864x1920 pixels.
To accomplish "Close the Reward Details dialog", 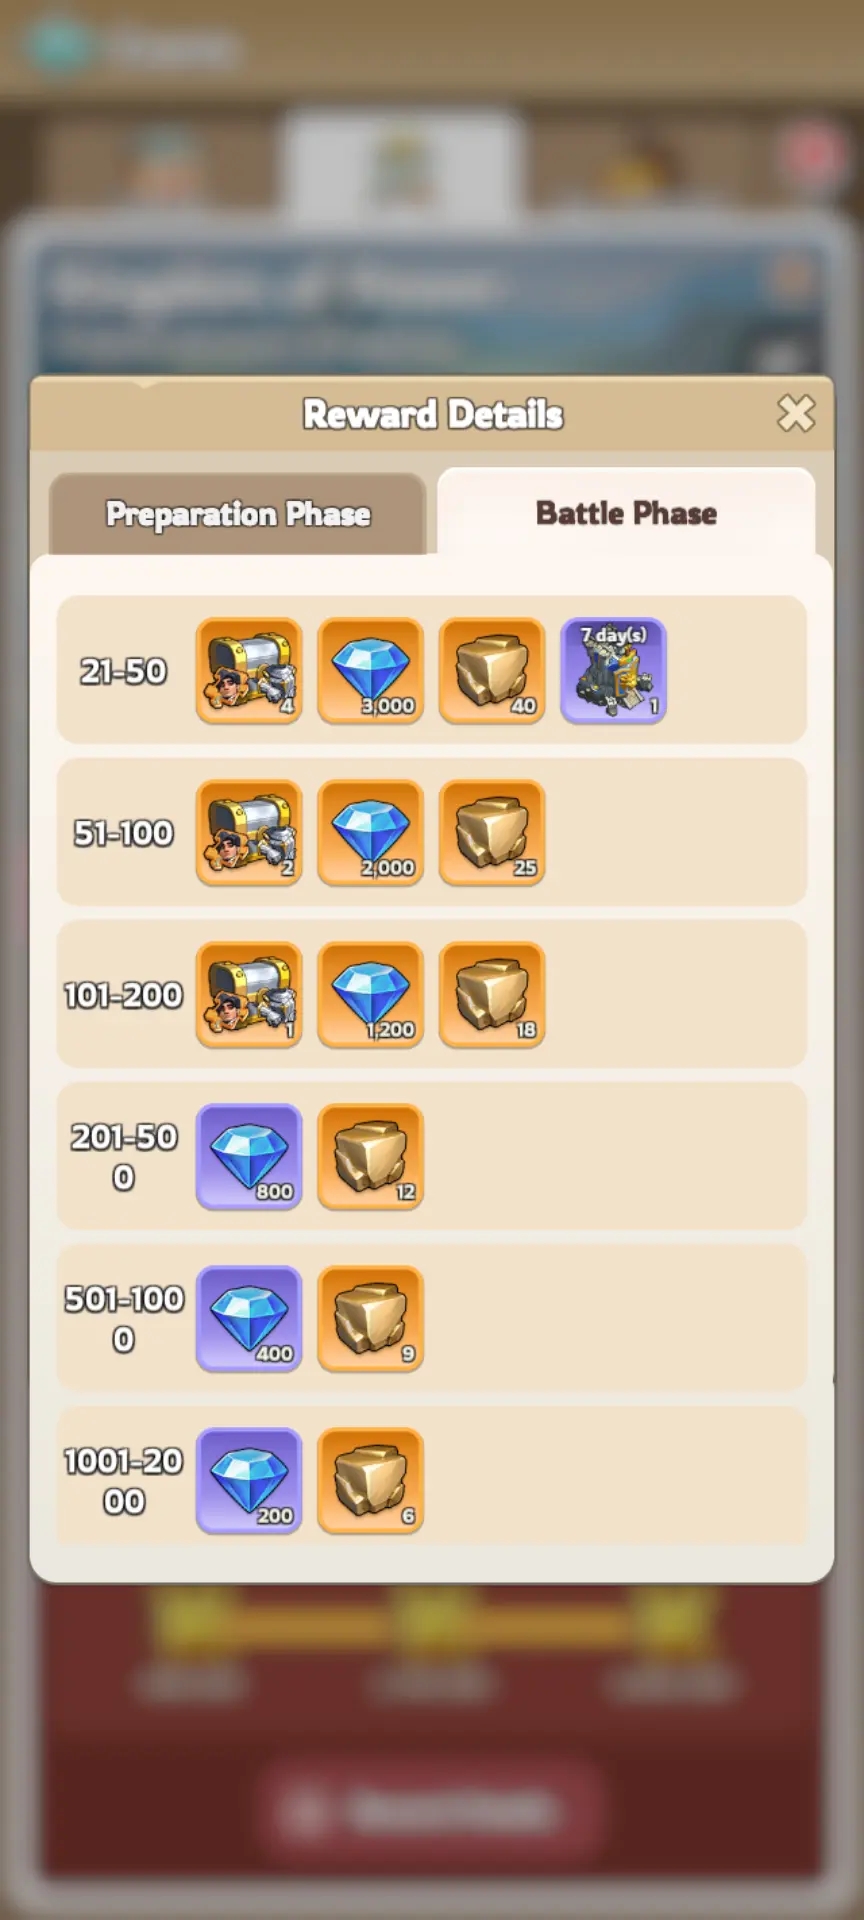I will coord(796,413).
